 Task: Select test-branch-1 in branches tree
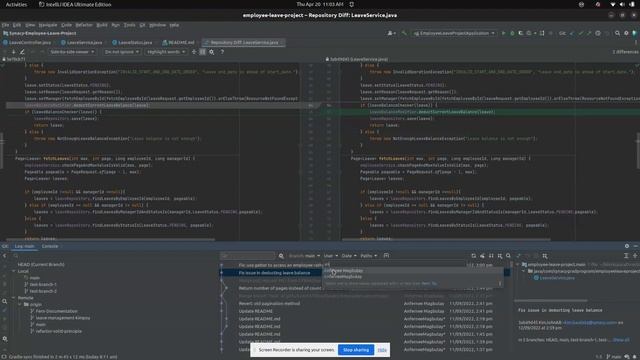pyautogui.click(x=43, y=284)
